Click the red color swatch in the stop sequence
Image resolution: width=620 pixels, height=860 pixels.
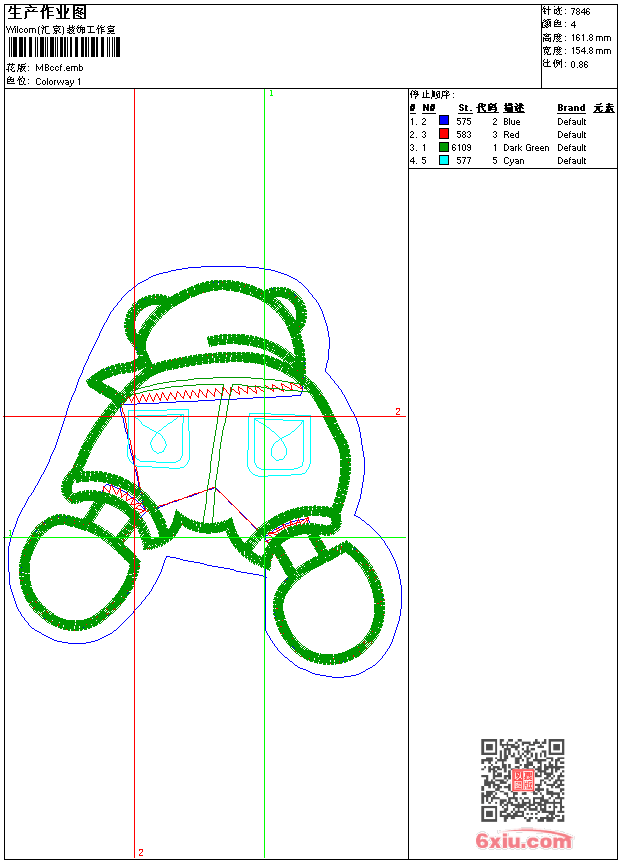click(x=444, y=134)
